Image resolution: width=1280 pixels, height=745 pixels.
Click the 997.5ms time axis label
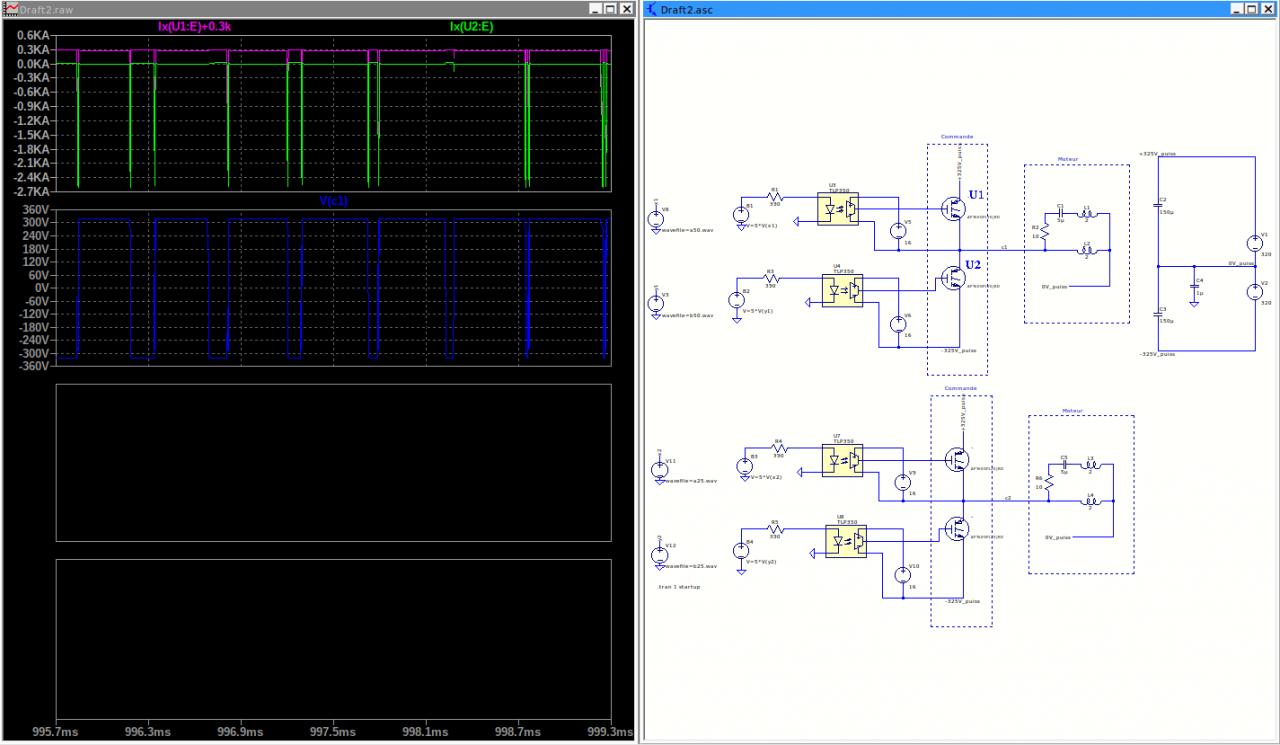334,732
